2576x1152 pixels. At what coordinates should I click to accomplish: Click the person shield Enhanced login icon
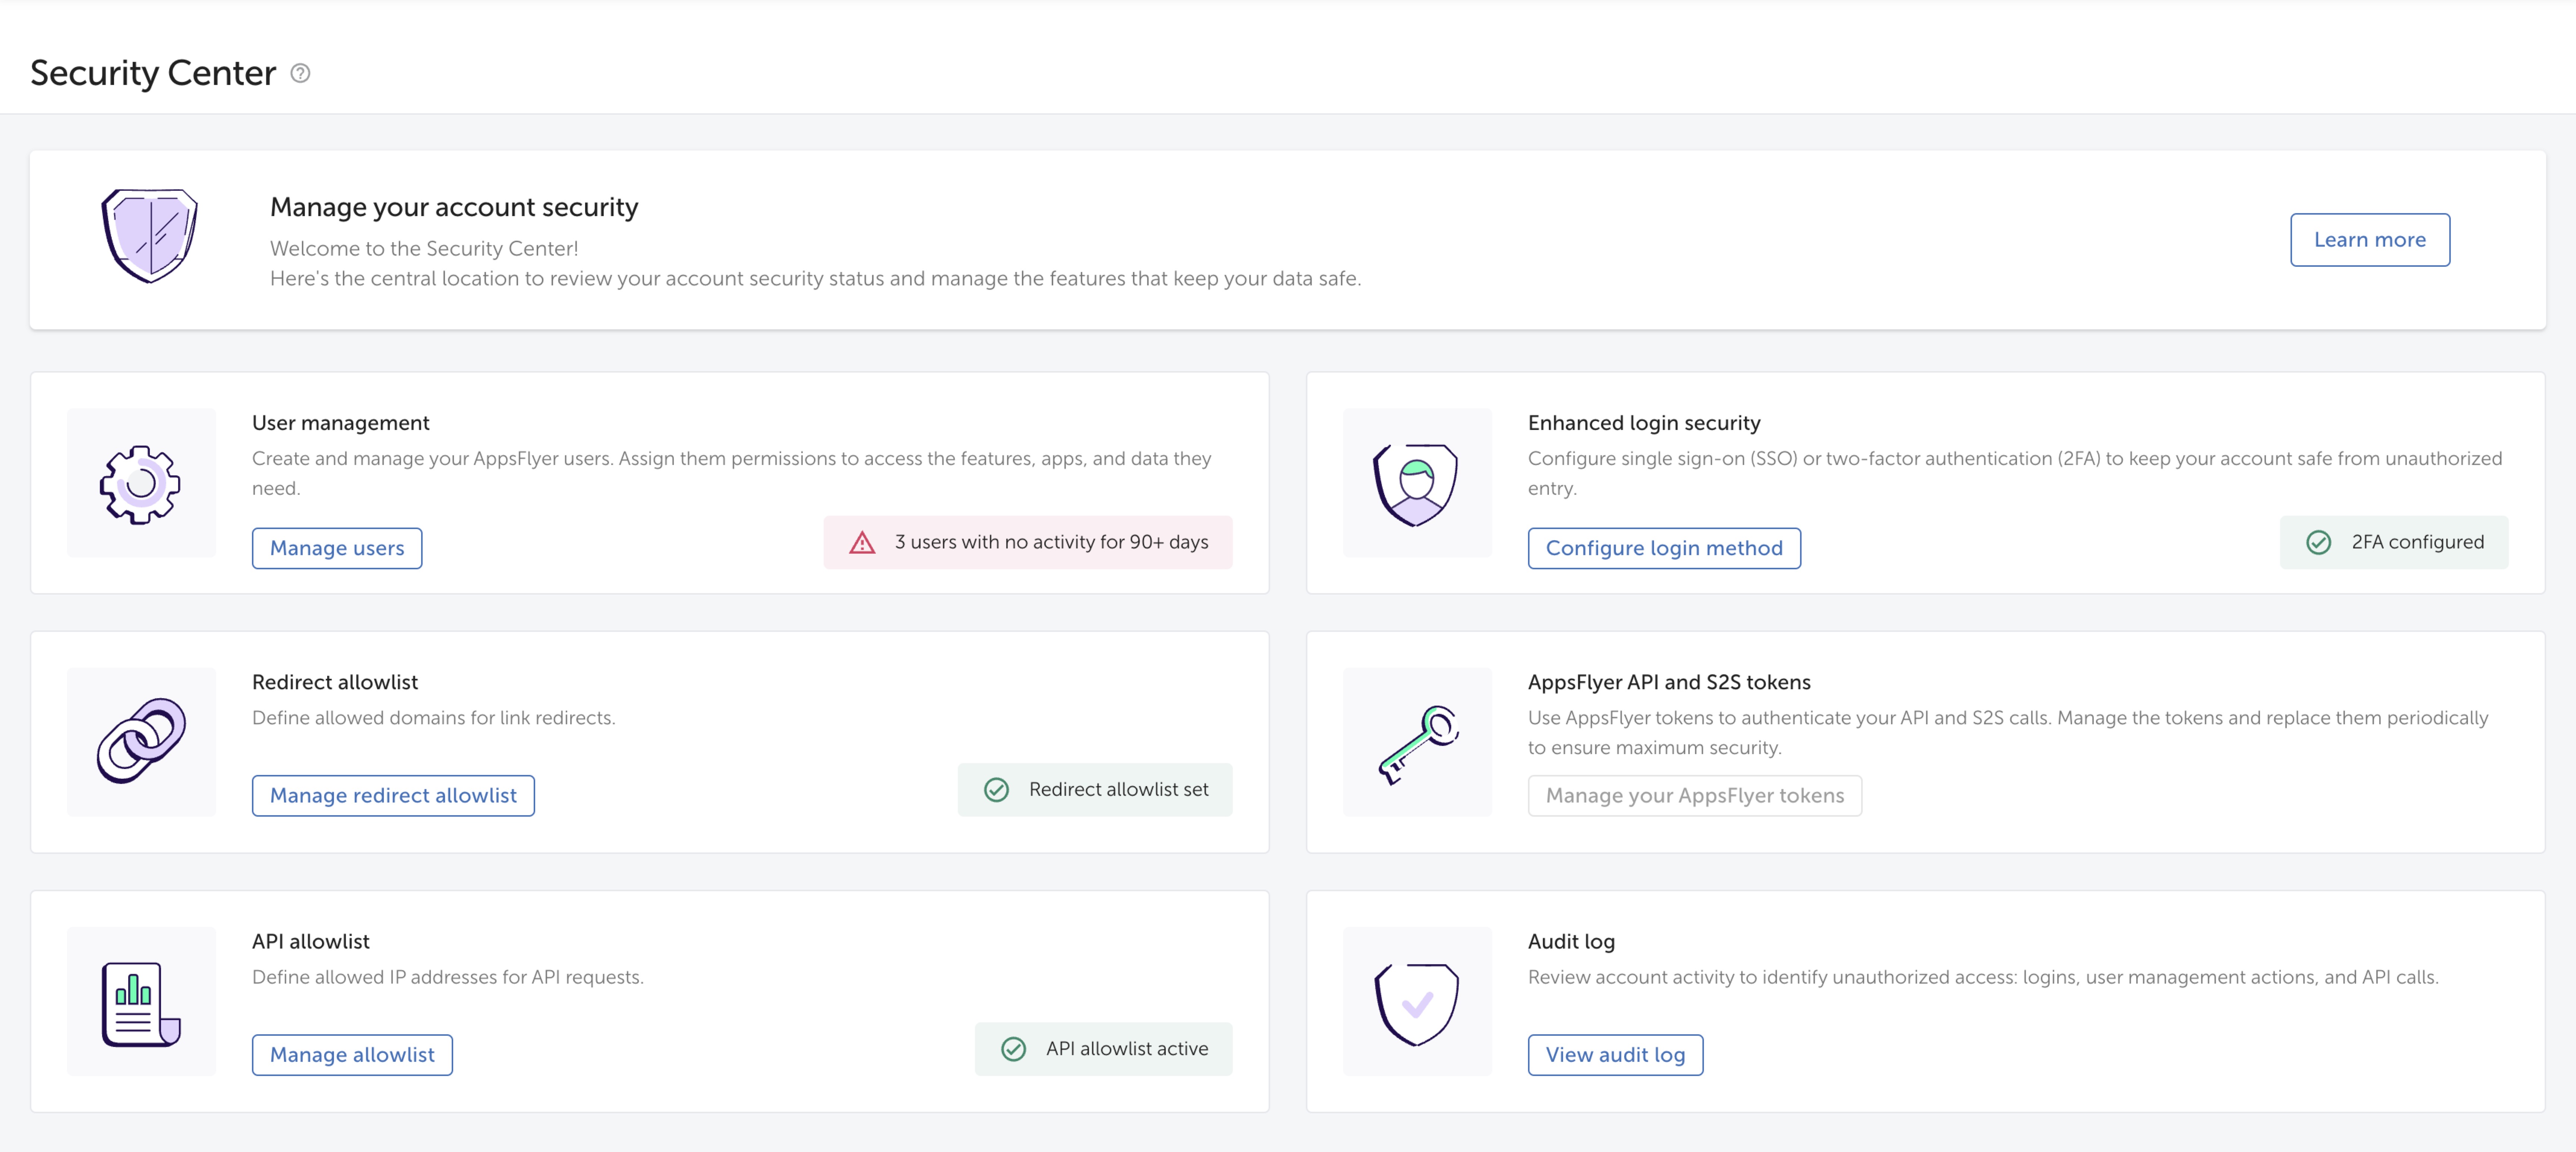(1416, 484)
